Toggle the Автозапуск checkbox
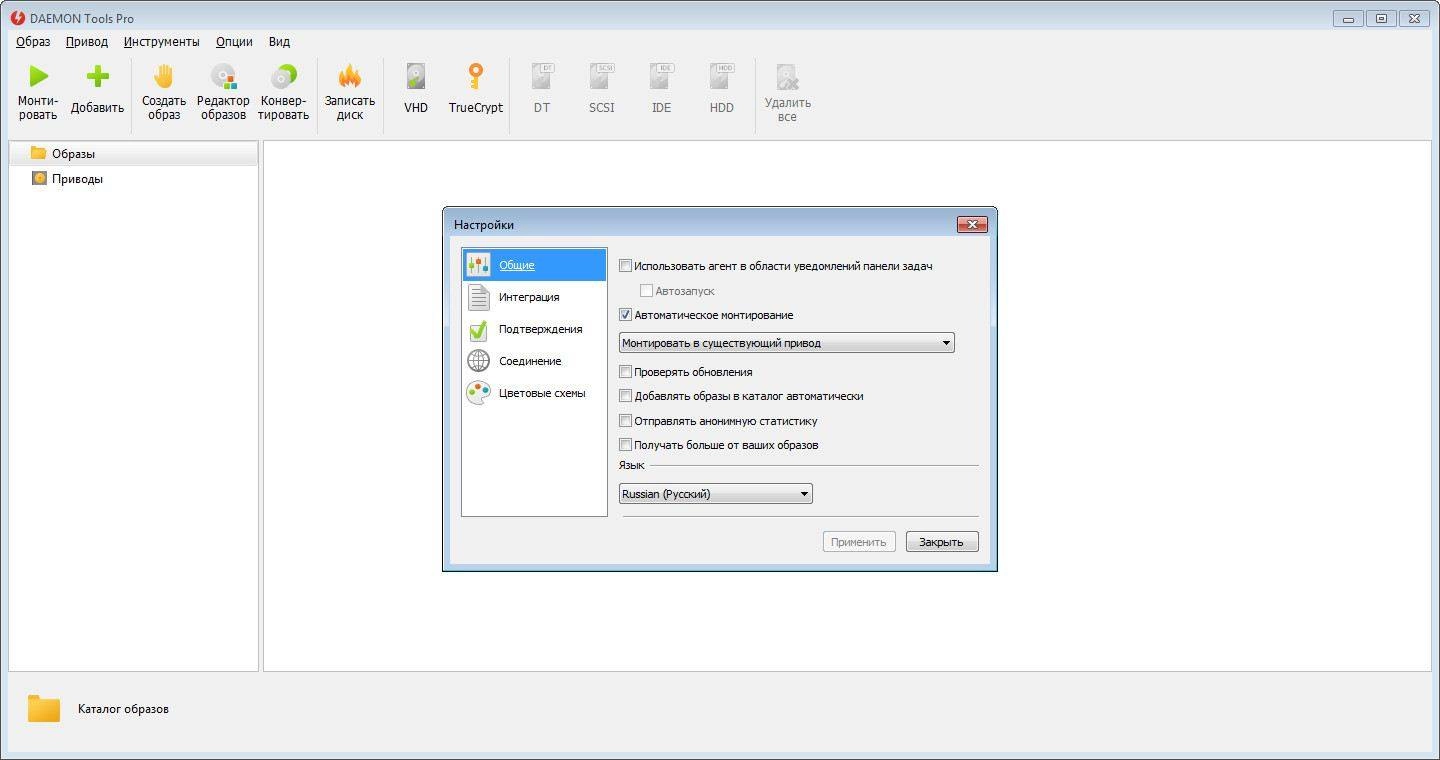Screen dimensions: 1440x760 click(646, 291)
